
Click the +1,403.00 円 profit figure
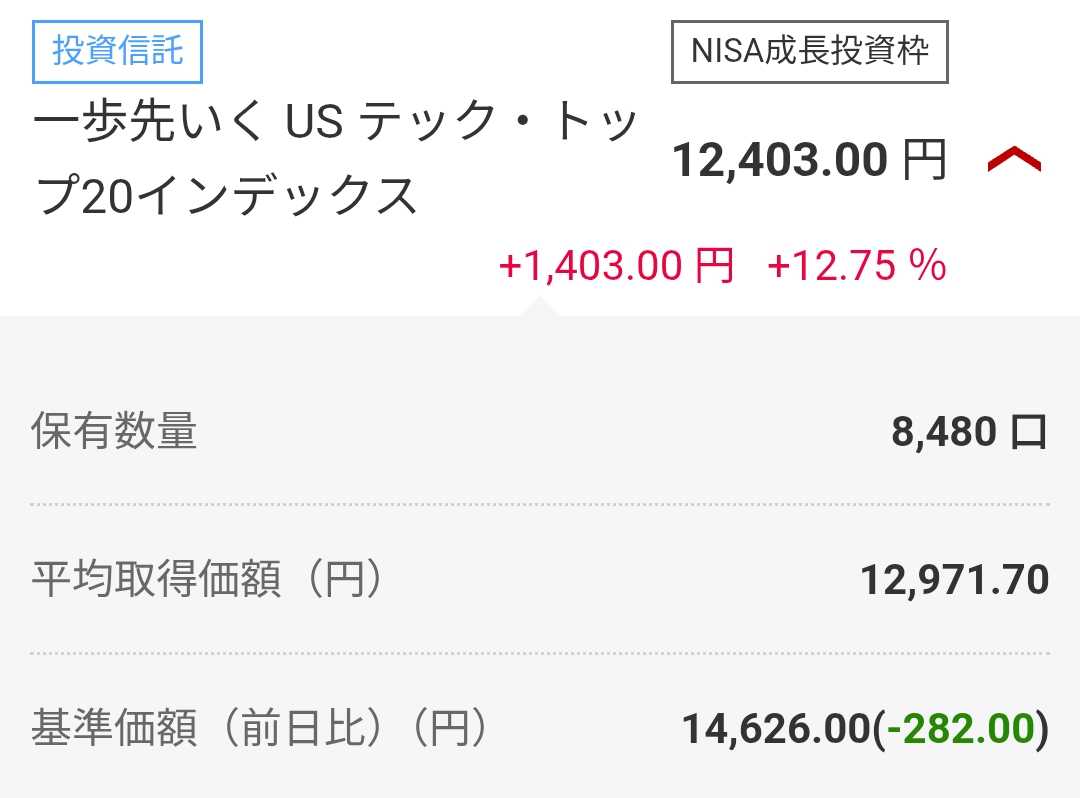click(x=615, y=266)
